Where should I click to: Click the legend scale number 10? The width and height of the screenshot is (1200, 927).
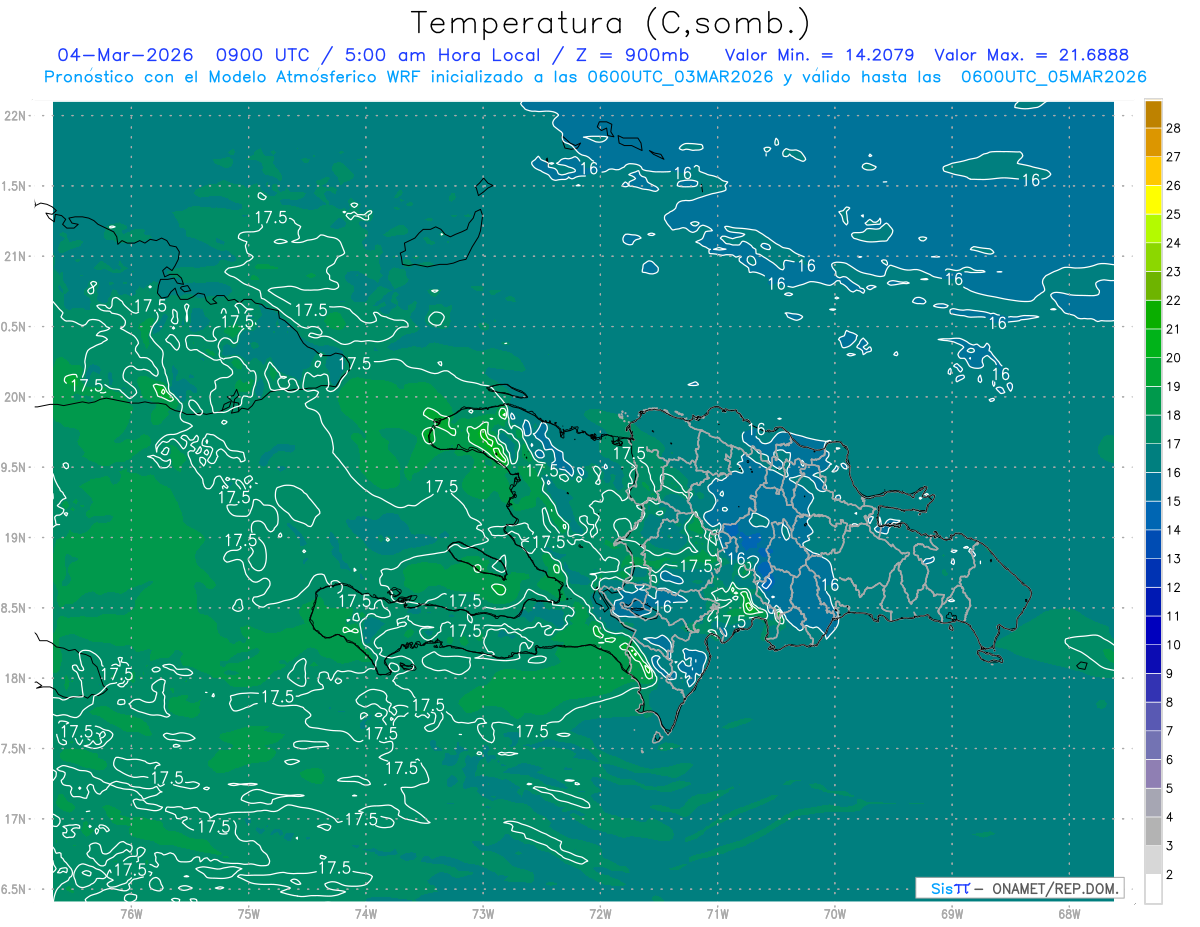[x=1174, y=645]
